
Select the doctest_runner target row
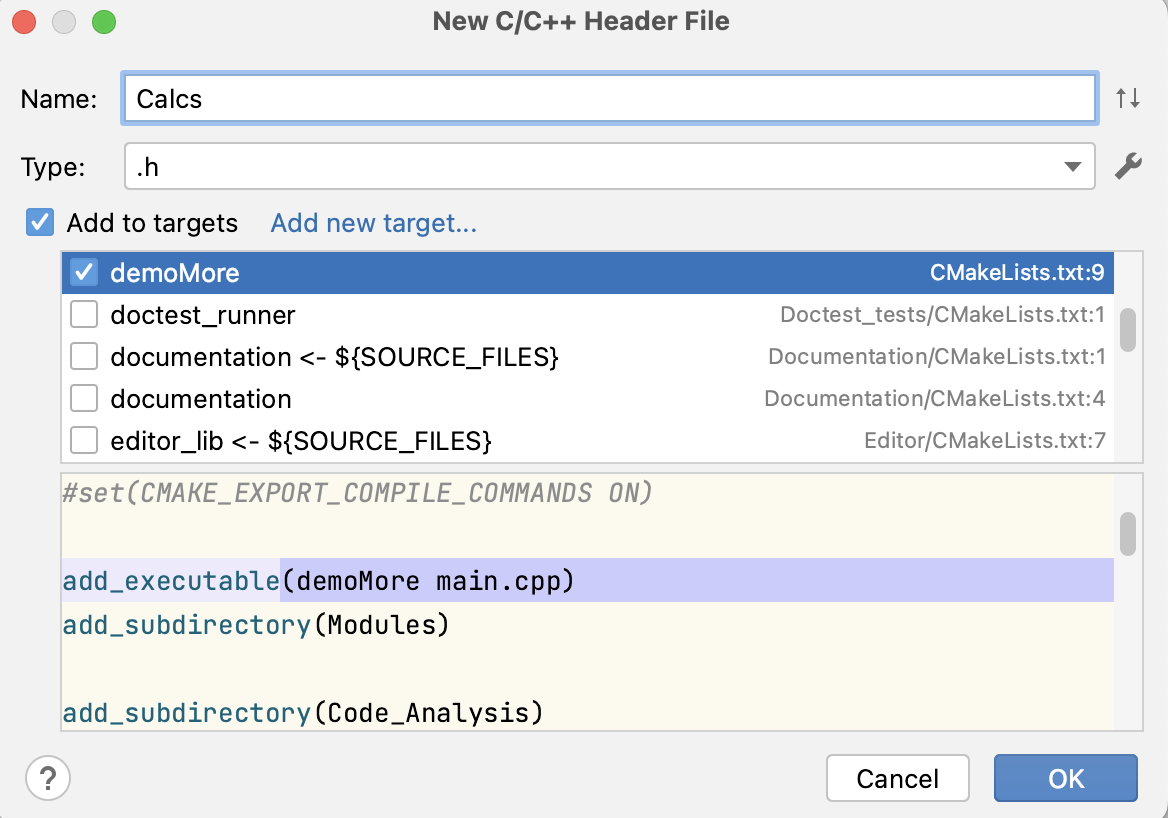(x=300, y=314)
